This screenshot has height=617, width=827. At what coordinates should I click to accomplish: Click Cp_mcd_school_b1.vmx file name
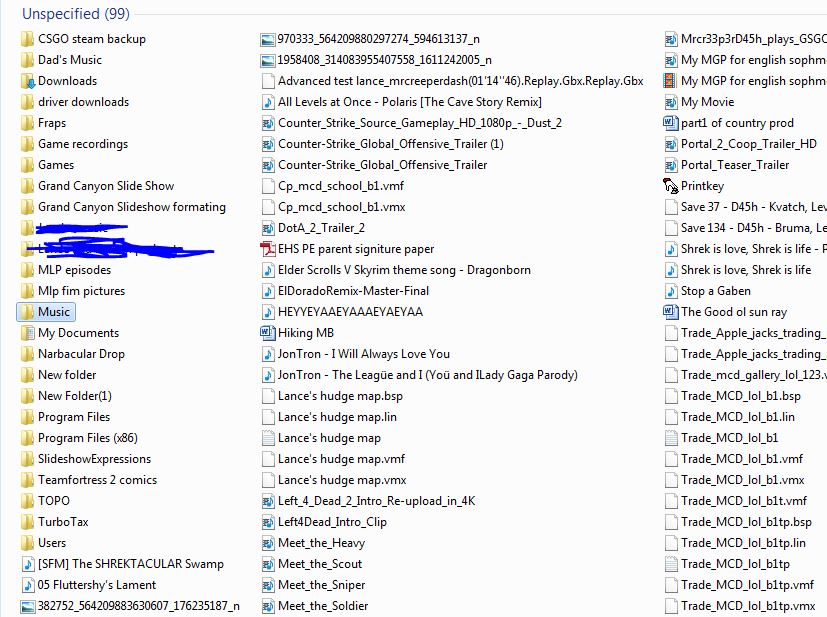[x=342, y=207]
